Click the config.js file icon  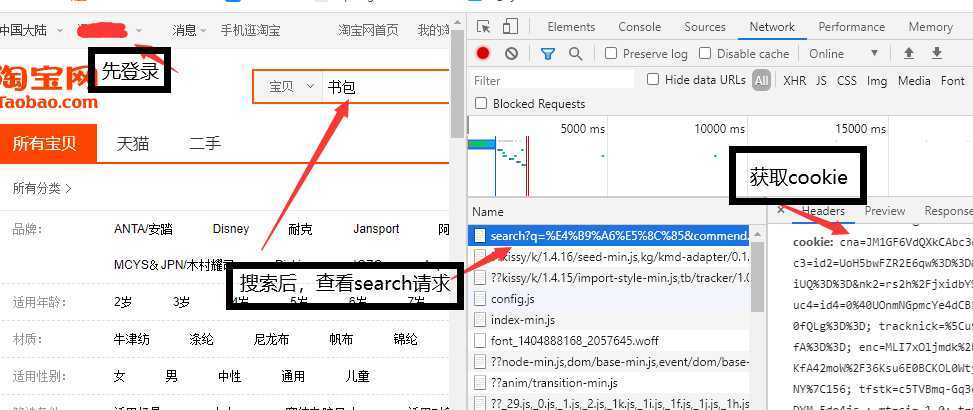click(x=480, y=299)
